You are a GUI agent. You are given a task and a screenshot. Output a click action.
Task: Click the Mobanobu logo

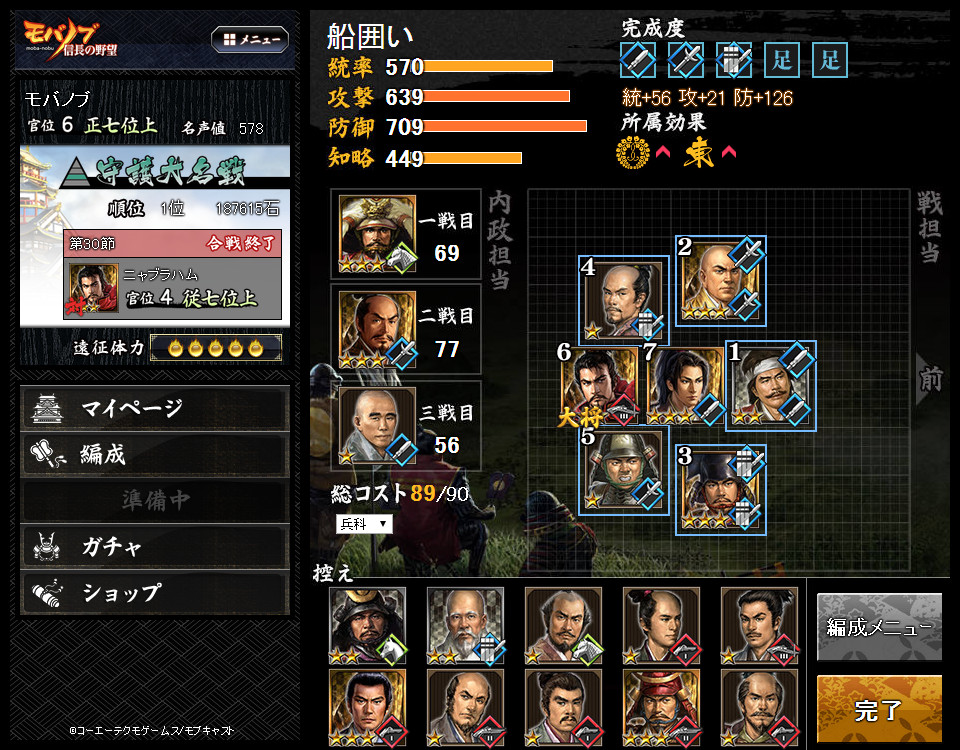coord(70,40)
